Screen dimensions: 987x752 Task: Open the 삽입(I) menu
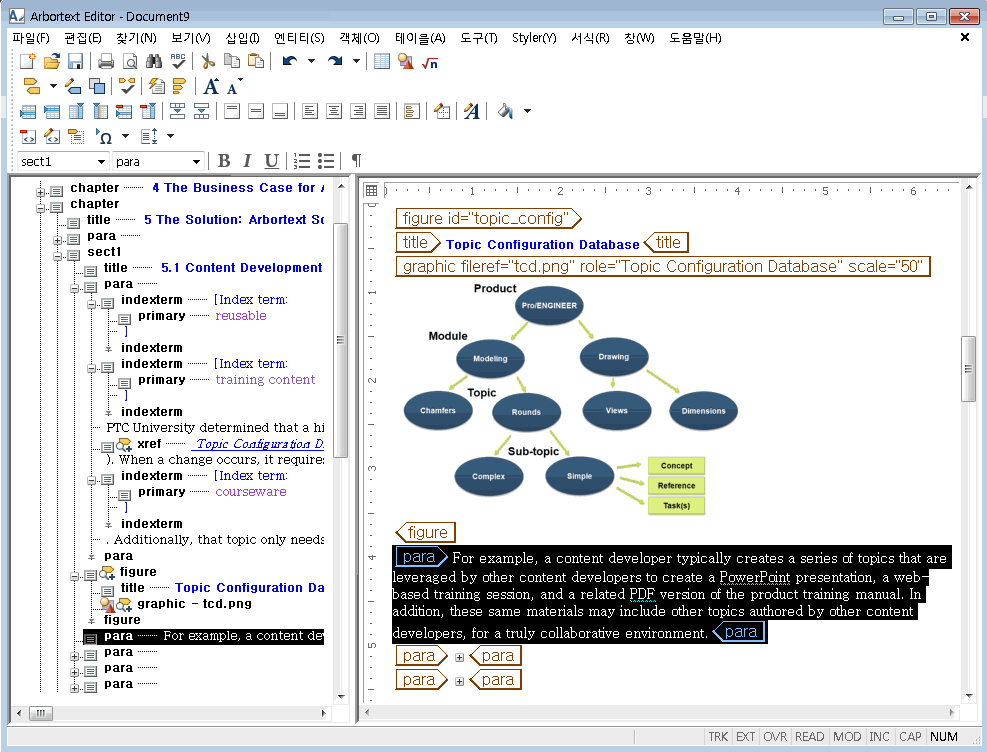point(242,38)
